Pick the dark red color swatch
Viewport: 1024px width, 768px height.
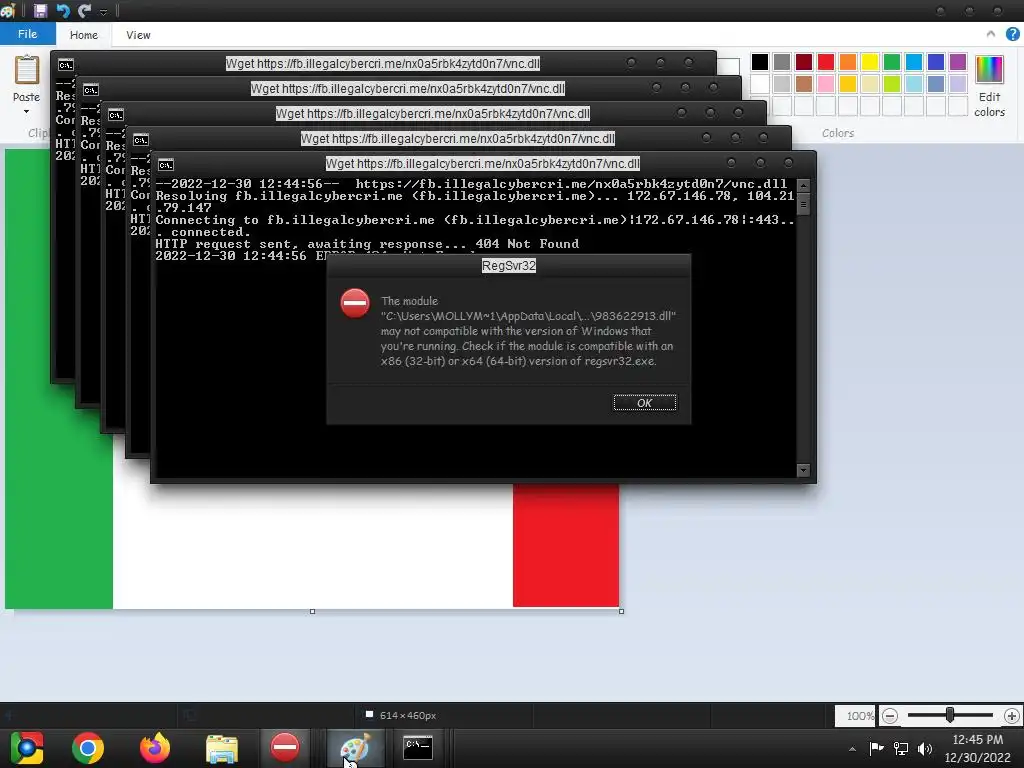pos(804,62)
